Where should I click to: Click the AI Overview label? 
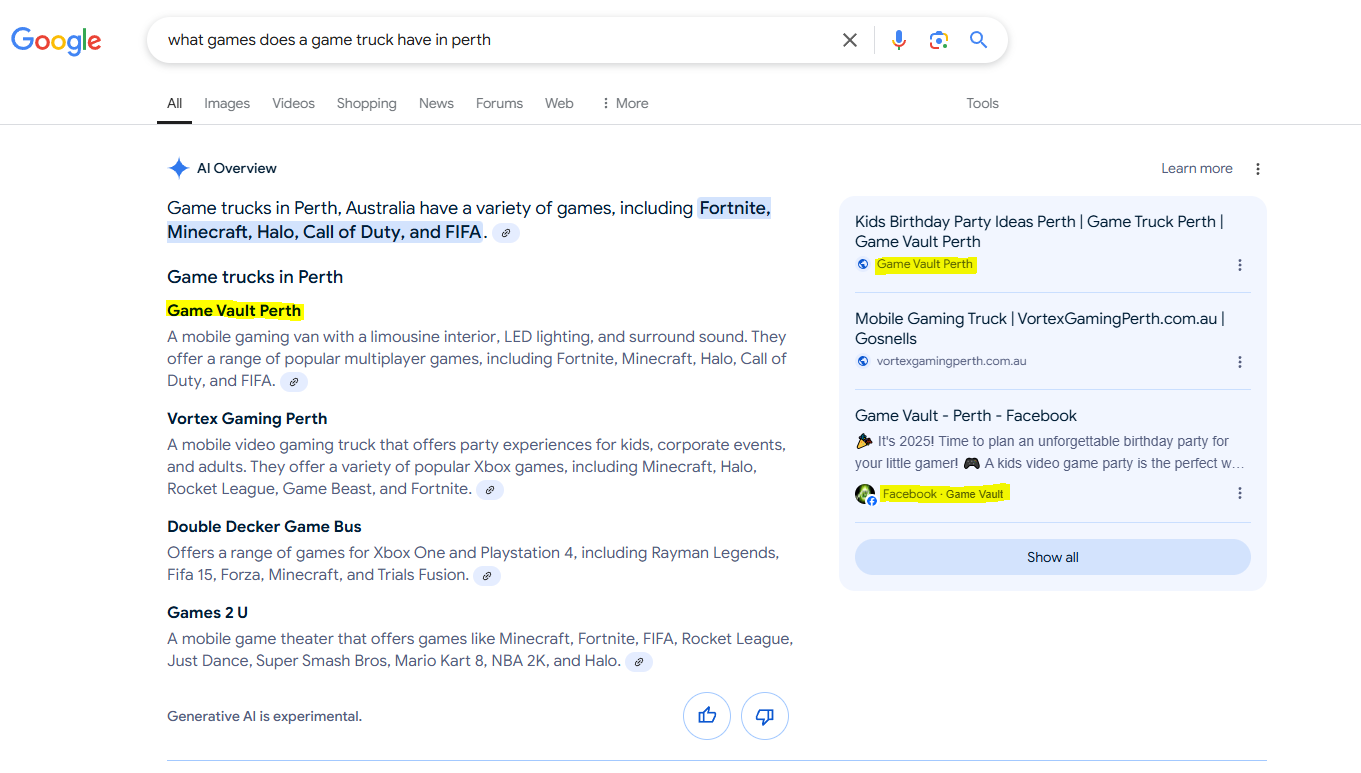[237, 168]
